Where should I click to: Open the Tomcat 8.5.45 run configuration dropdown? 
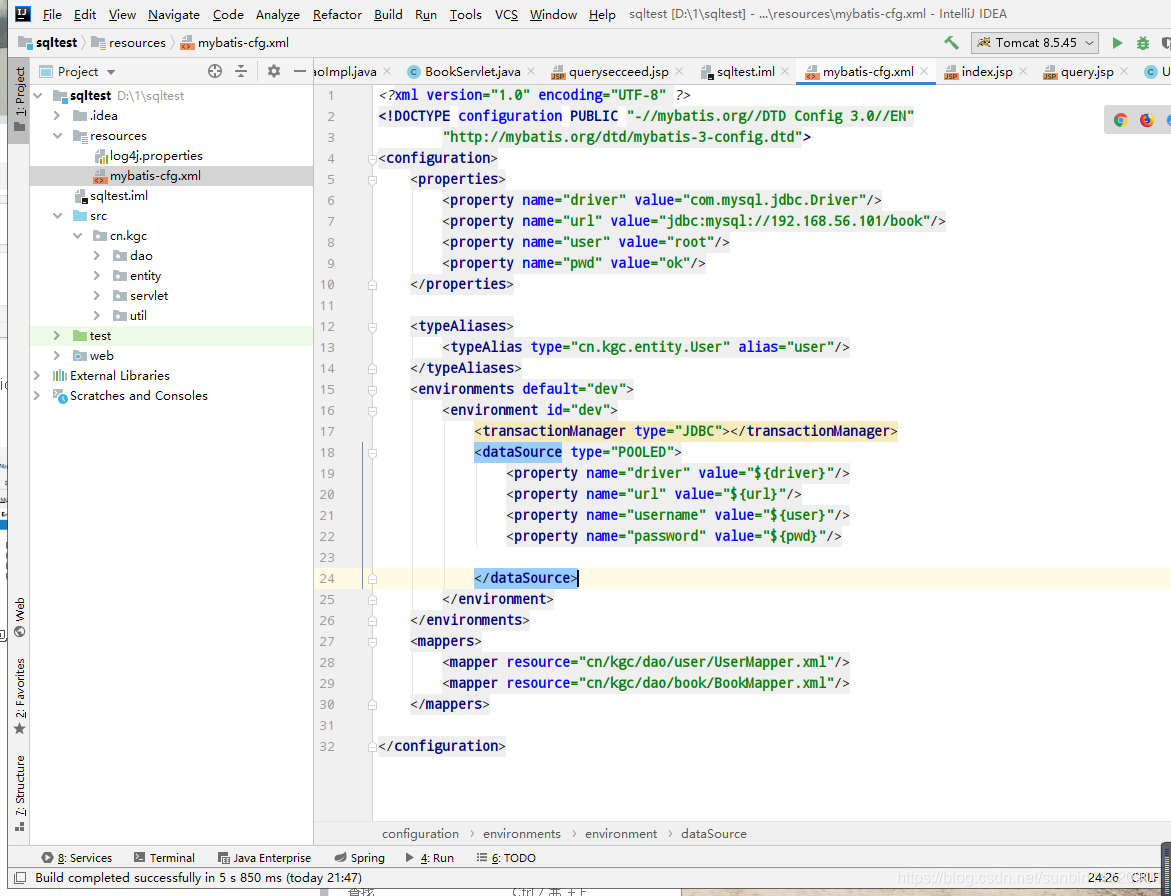tap(1035, 43)
